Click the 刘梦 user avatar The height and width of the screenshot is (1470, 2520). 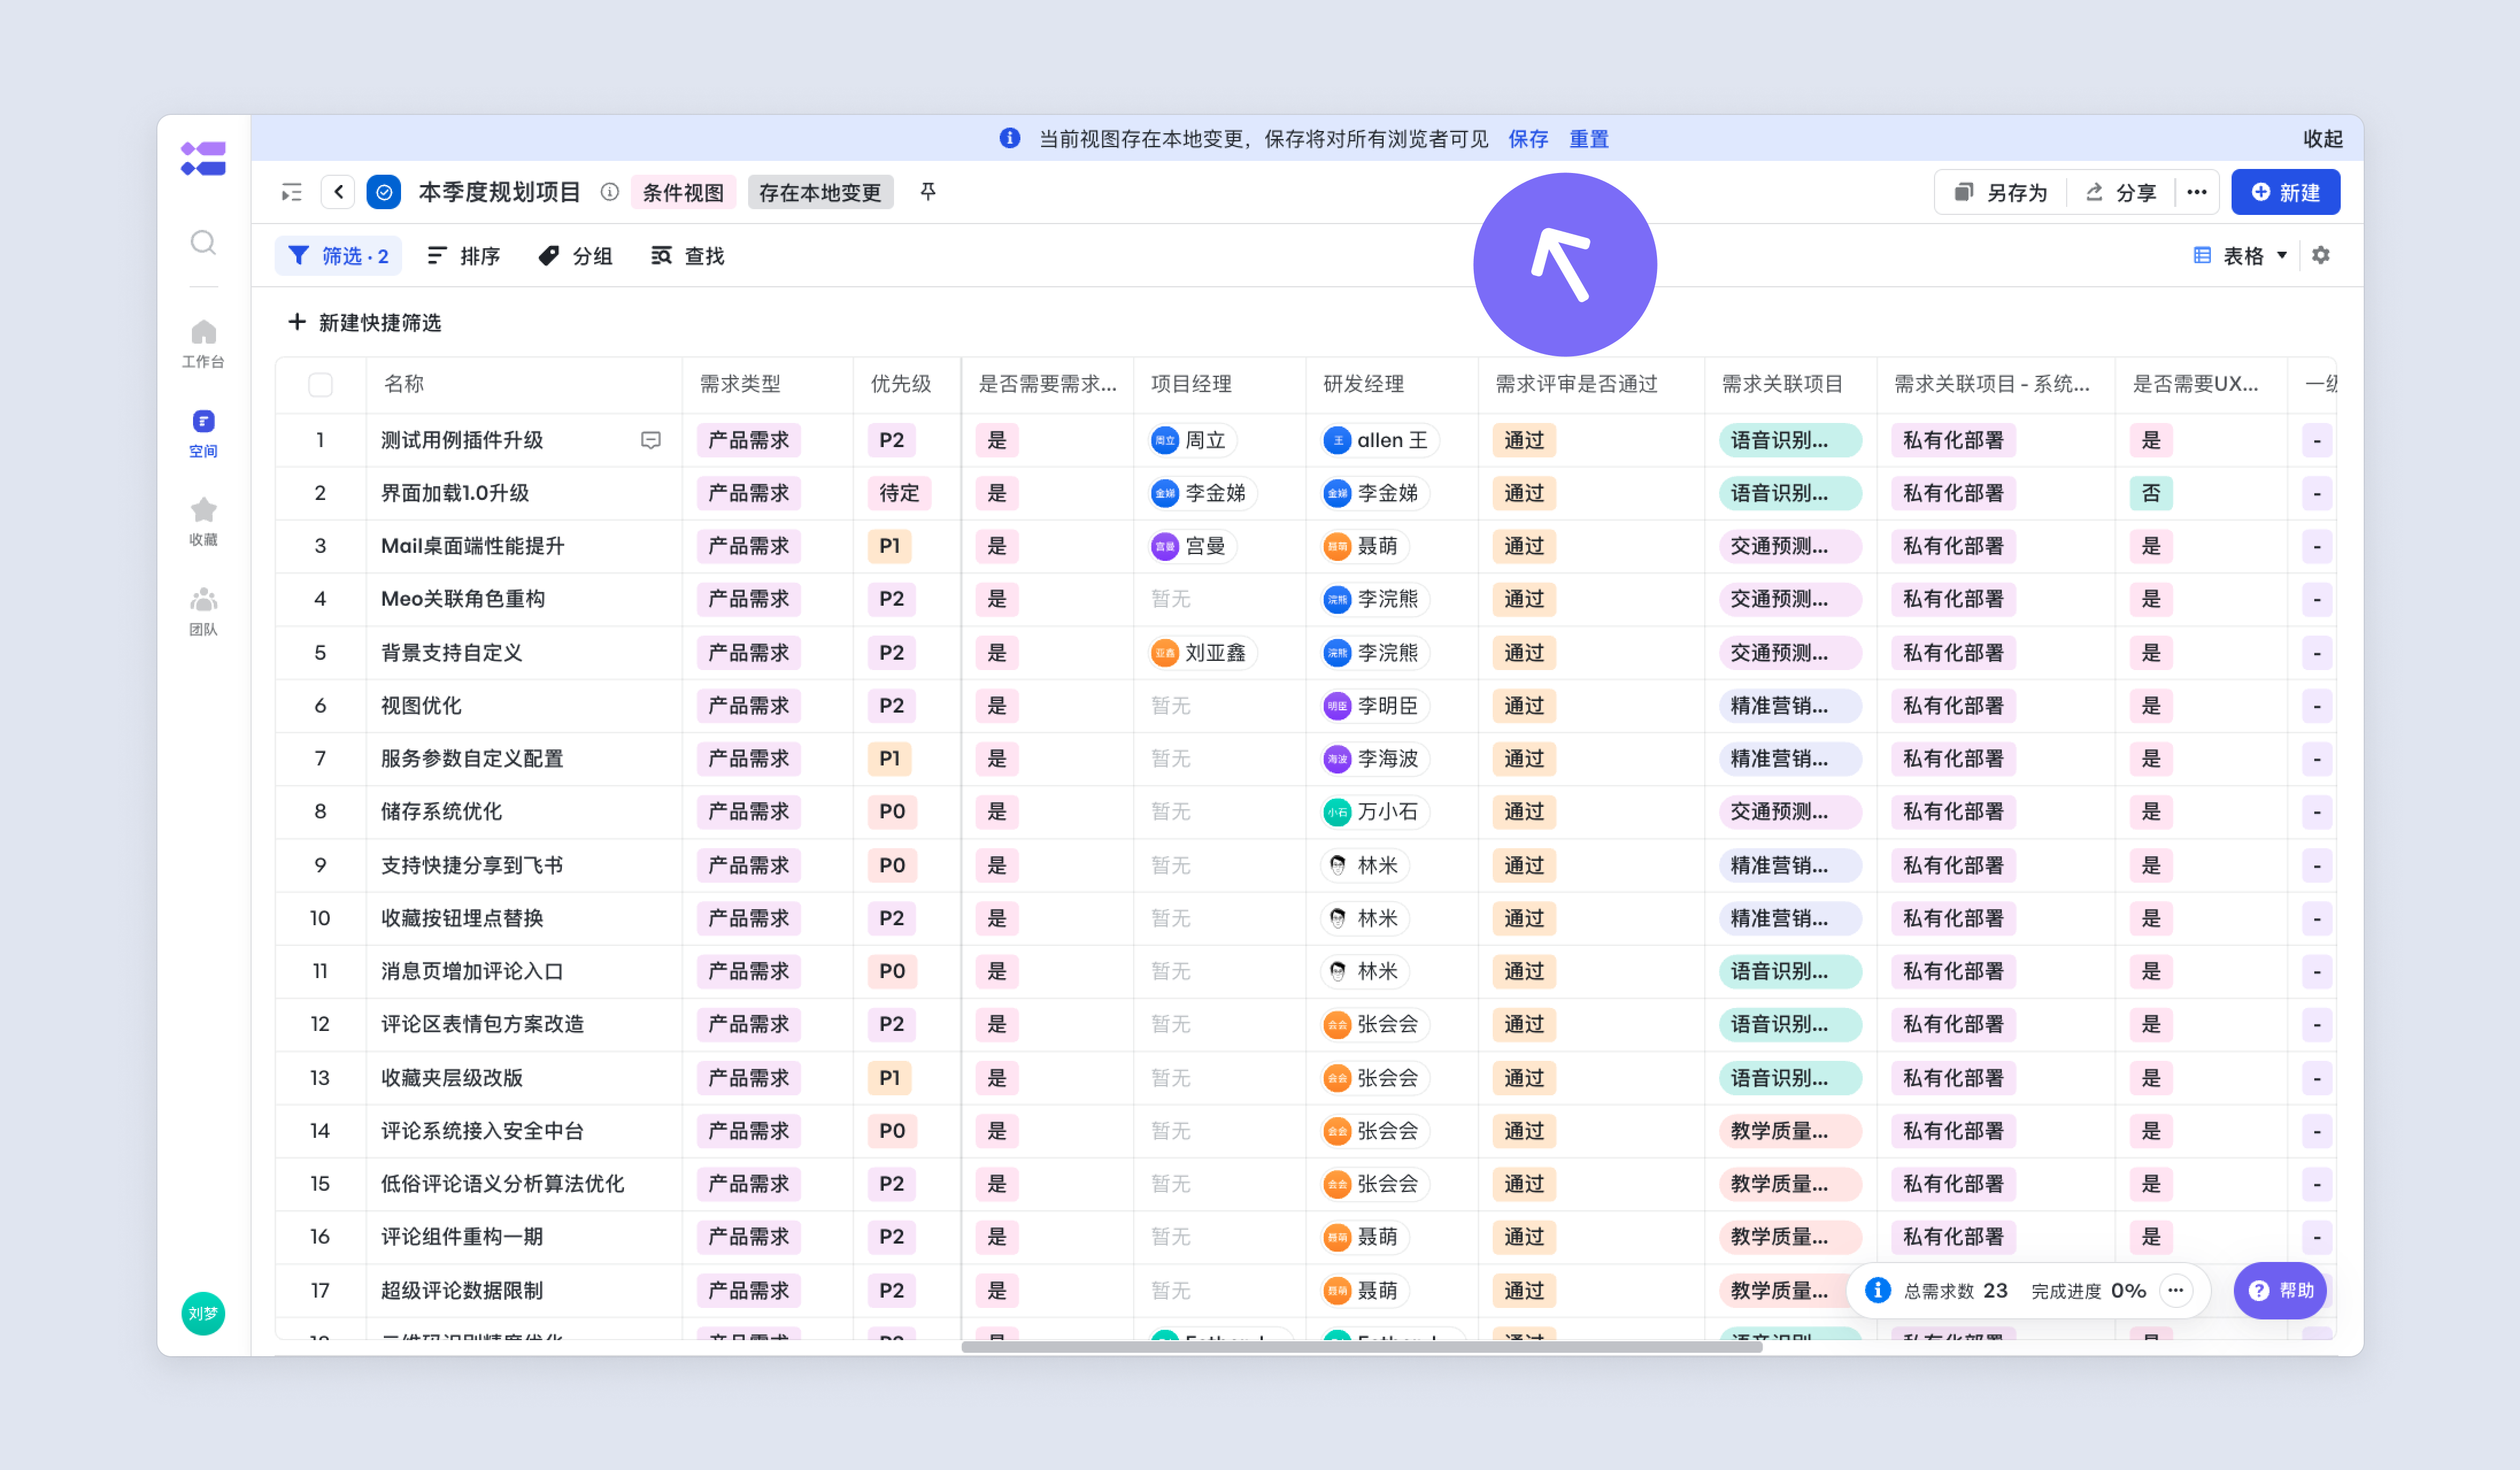tap(203, 1313)
